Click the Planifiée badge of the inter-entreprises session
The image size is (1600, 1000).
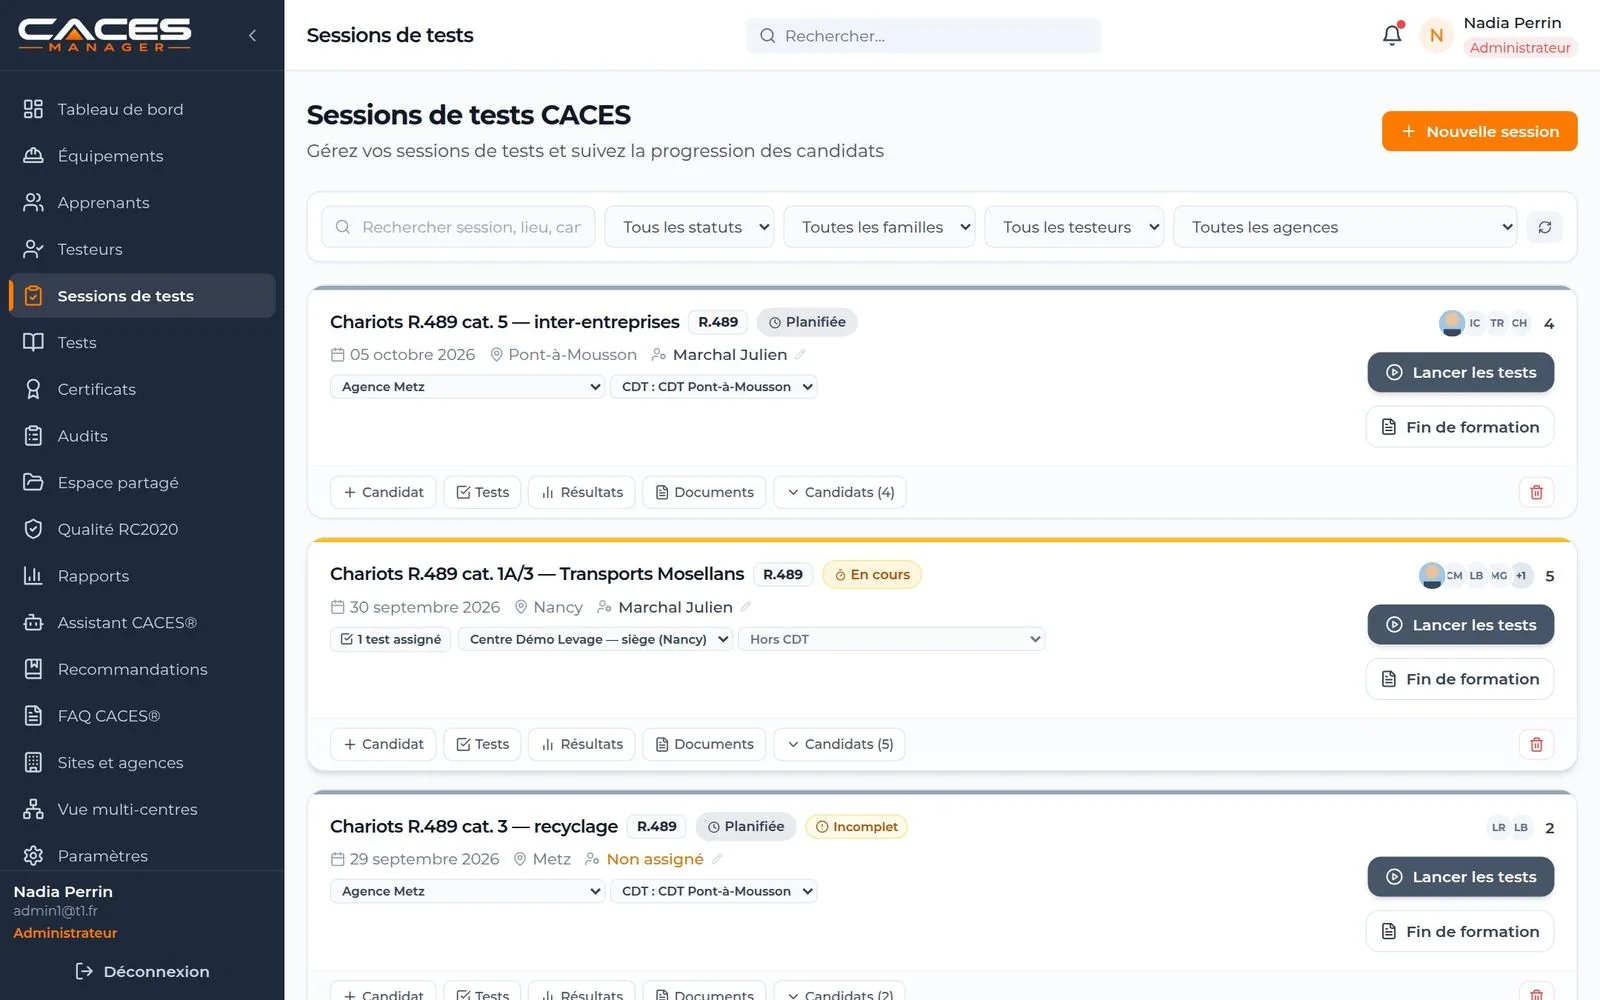point(807,322)
